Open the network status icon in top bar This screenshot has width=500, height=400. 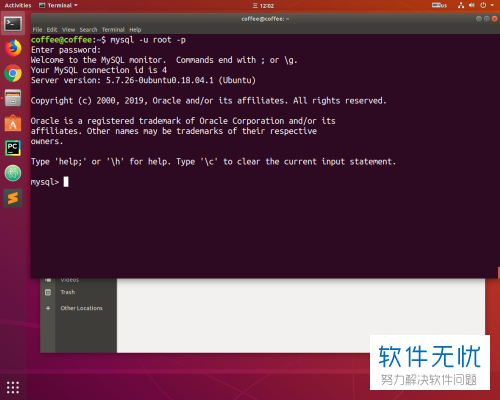pos(461,5)
